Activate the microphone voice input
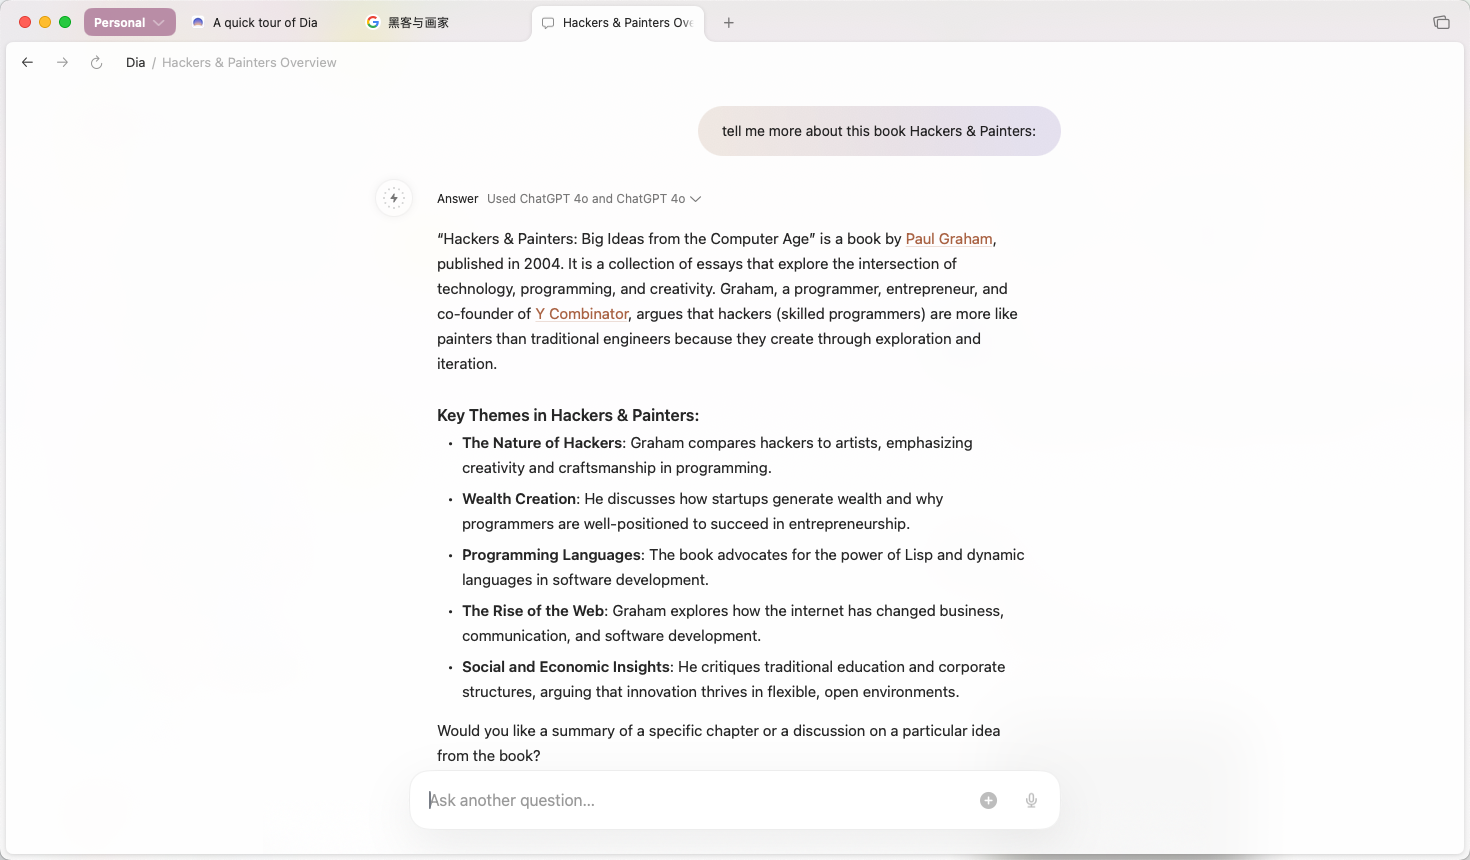Viewport: 1470px width, 860px height. 1031,800
